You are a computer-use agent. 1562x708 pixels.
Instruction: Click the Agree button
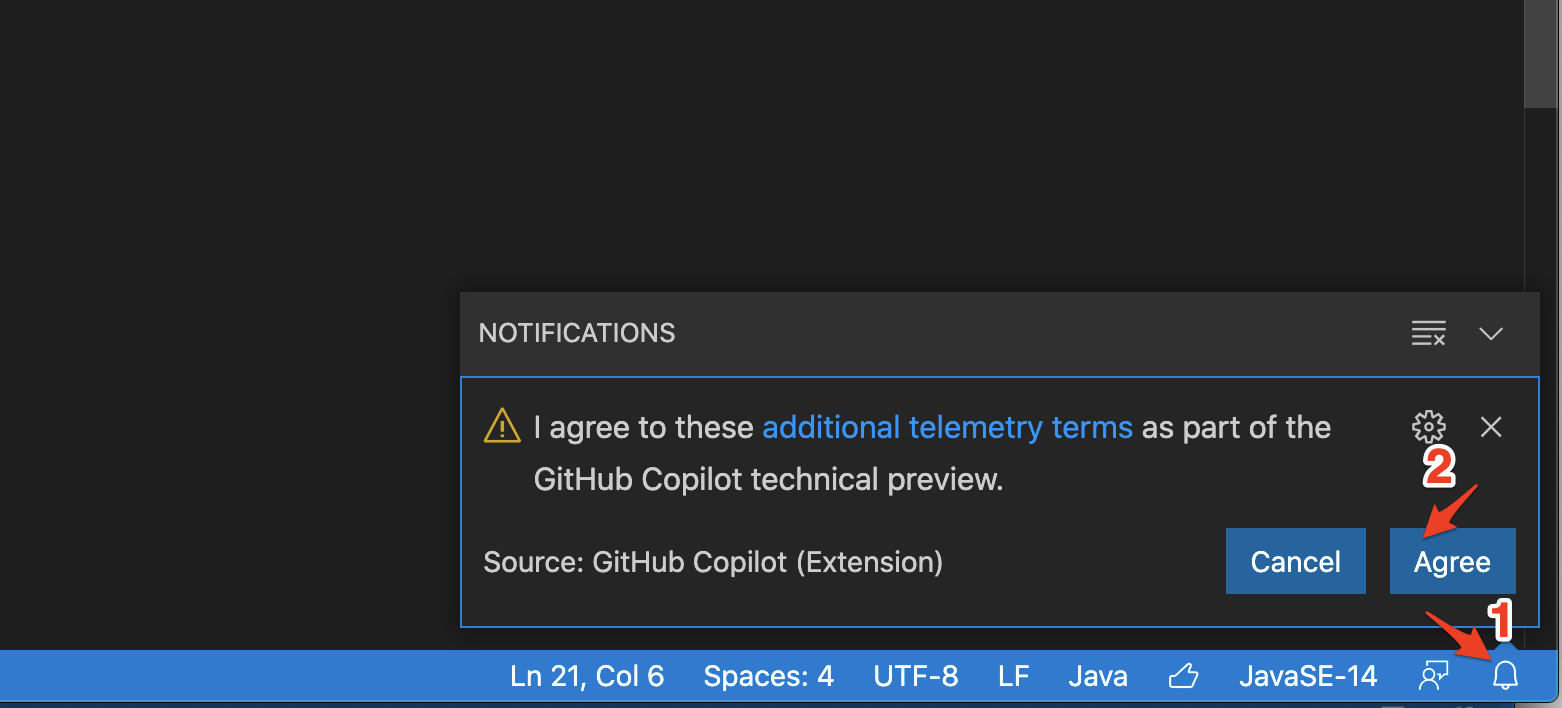pos(1452,561)
